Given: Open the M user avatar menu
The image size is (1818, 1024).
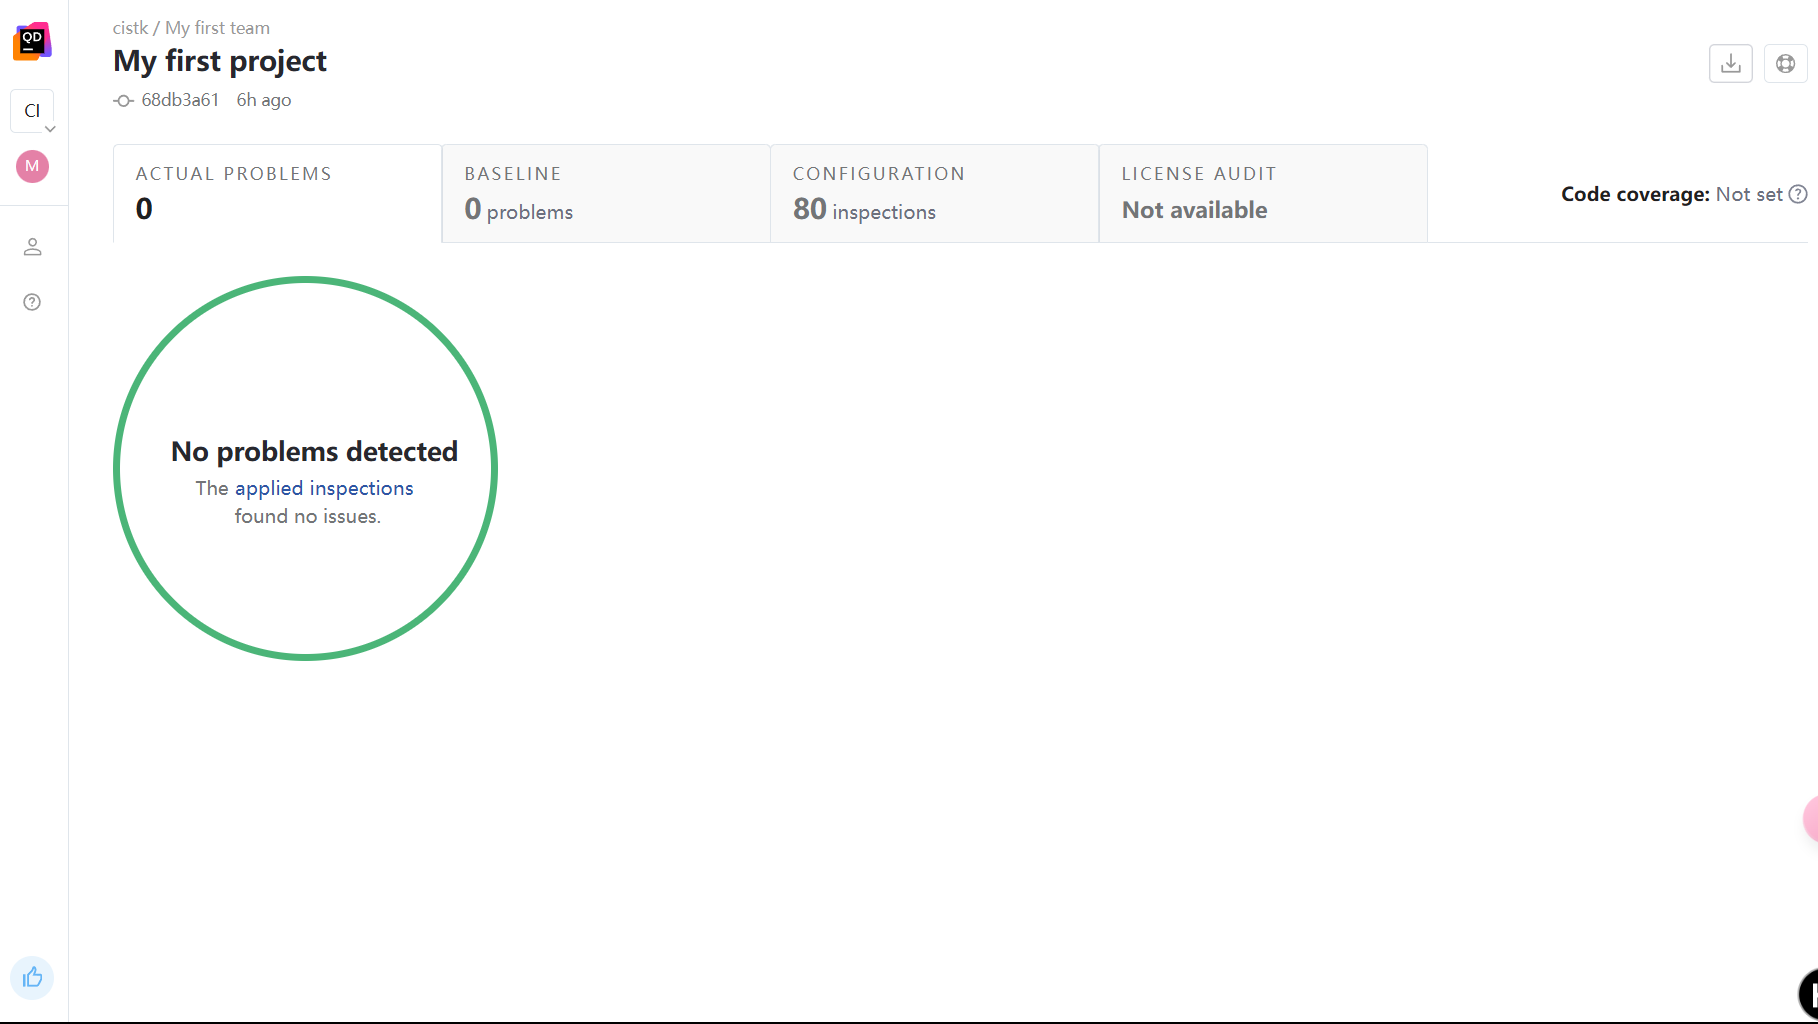Looking at the screenshot, I should pyautogui.click(x=32, y=166).
